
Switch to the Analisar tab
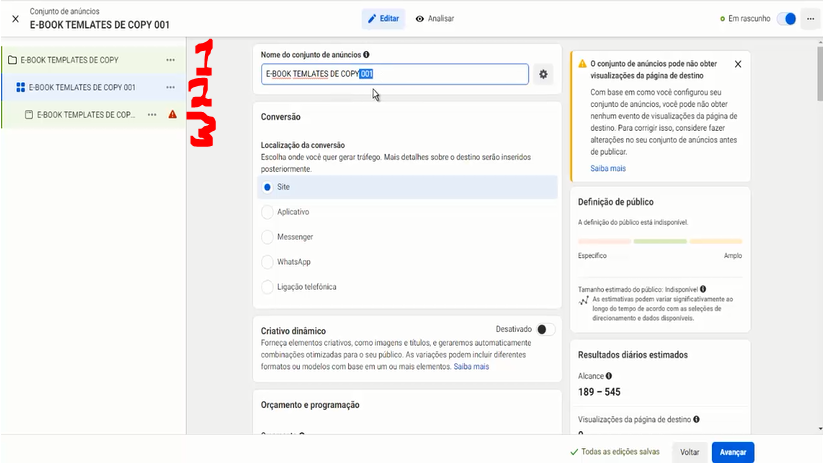[x=434, y=19]
